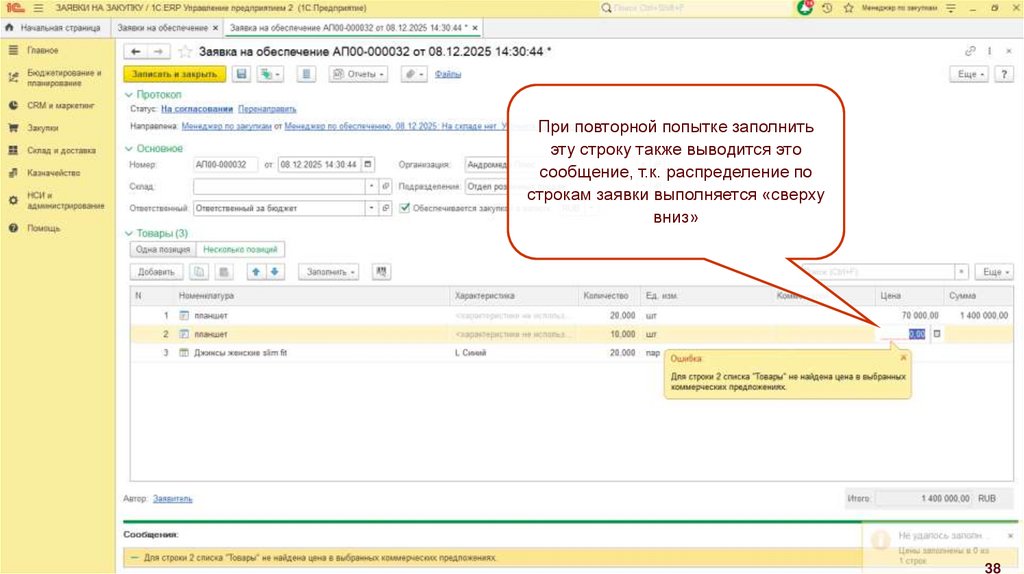Click the 'Перенаправить' link
Screen dimensions: 1024x574
pyautogui.click(x=268, y=109)
